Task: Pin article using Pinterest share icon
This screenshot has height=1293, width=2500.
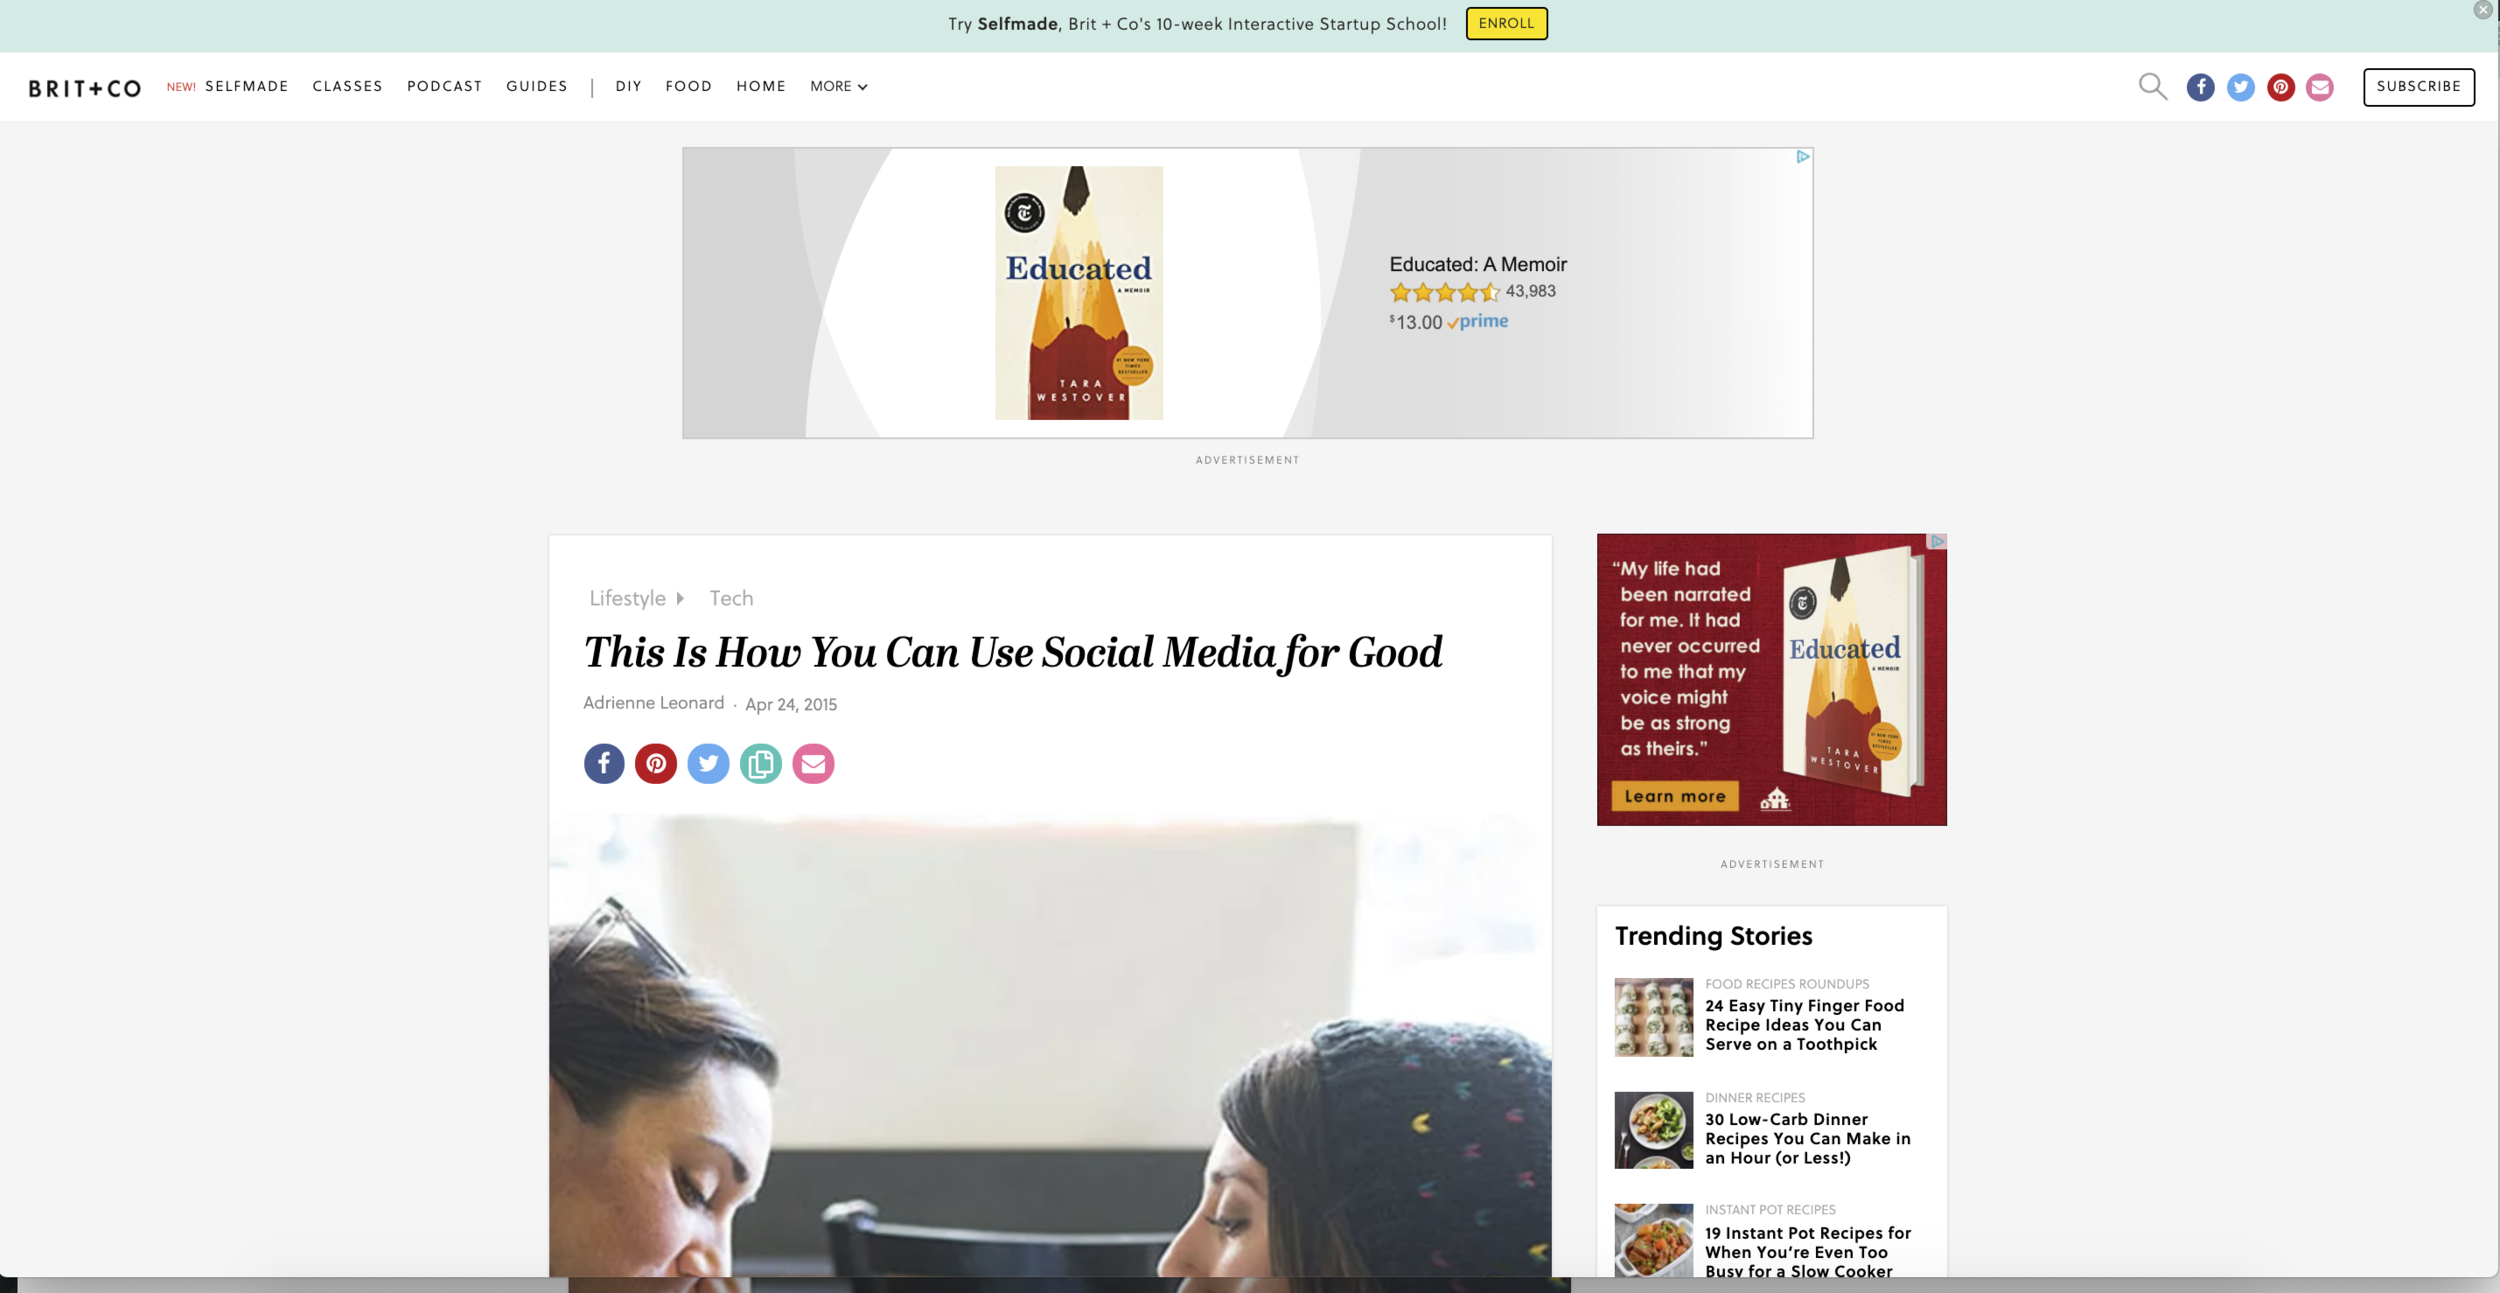Action: (656, 764)
